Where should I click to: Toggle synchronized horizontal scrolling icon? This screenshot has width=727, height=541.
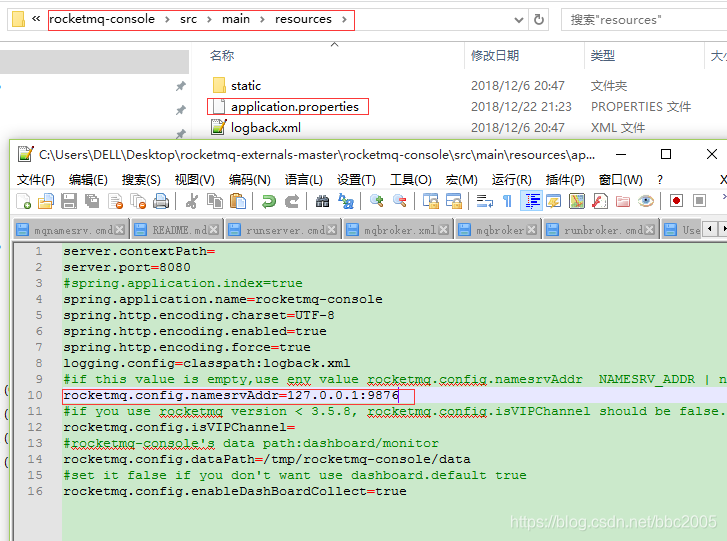click(454, 202)
